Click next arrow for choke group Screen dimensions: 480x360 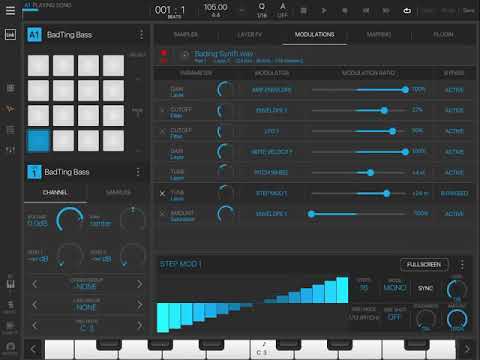point(140,284)
